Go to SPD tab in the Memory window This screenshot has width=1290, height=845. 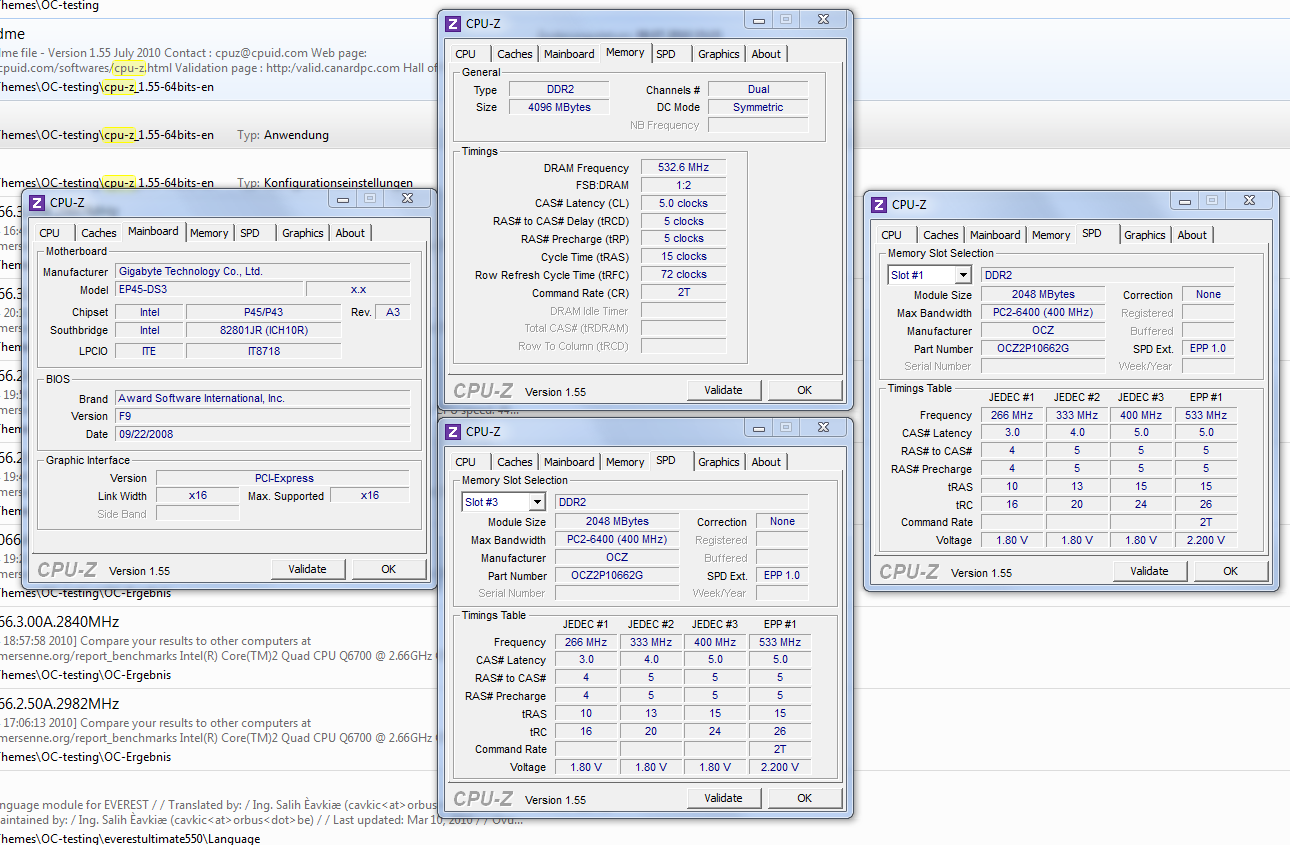[x=666, y=54]
